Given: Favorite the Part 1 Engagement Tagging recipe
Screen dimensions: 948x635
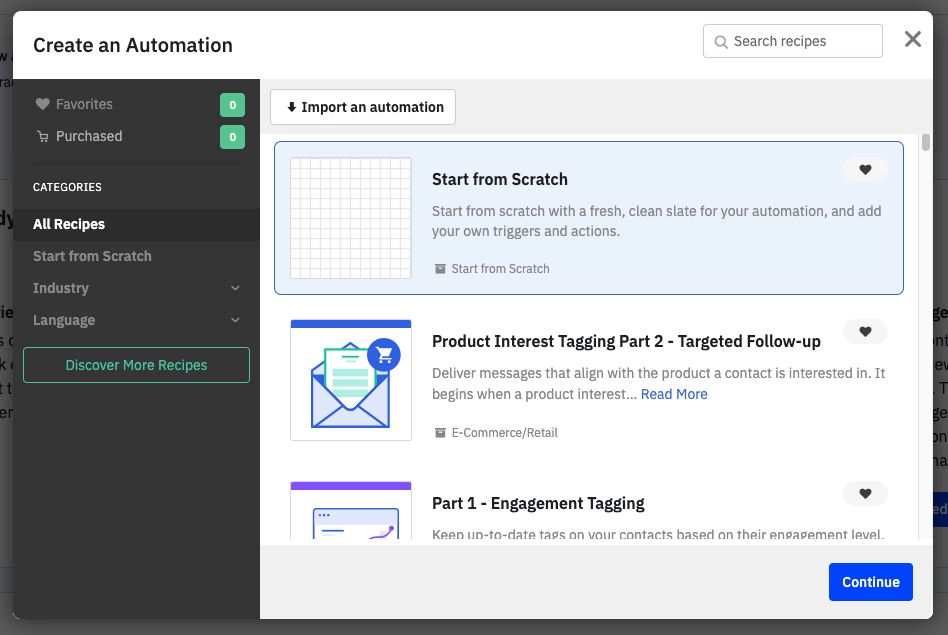Looking at the screenshot, I should (x=865, y=494).
